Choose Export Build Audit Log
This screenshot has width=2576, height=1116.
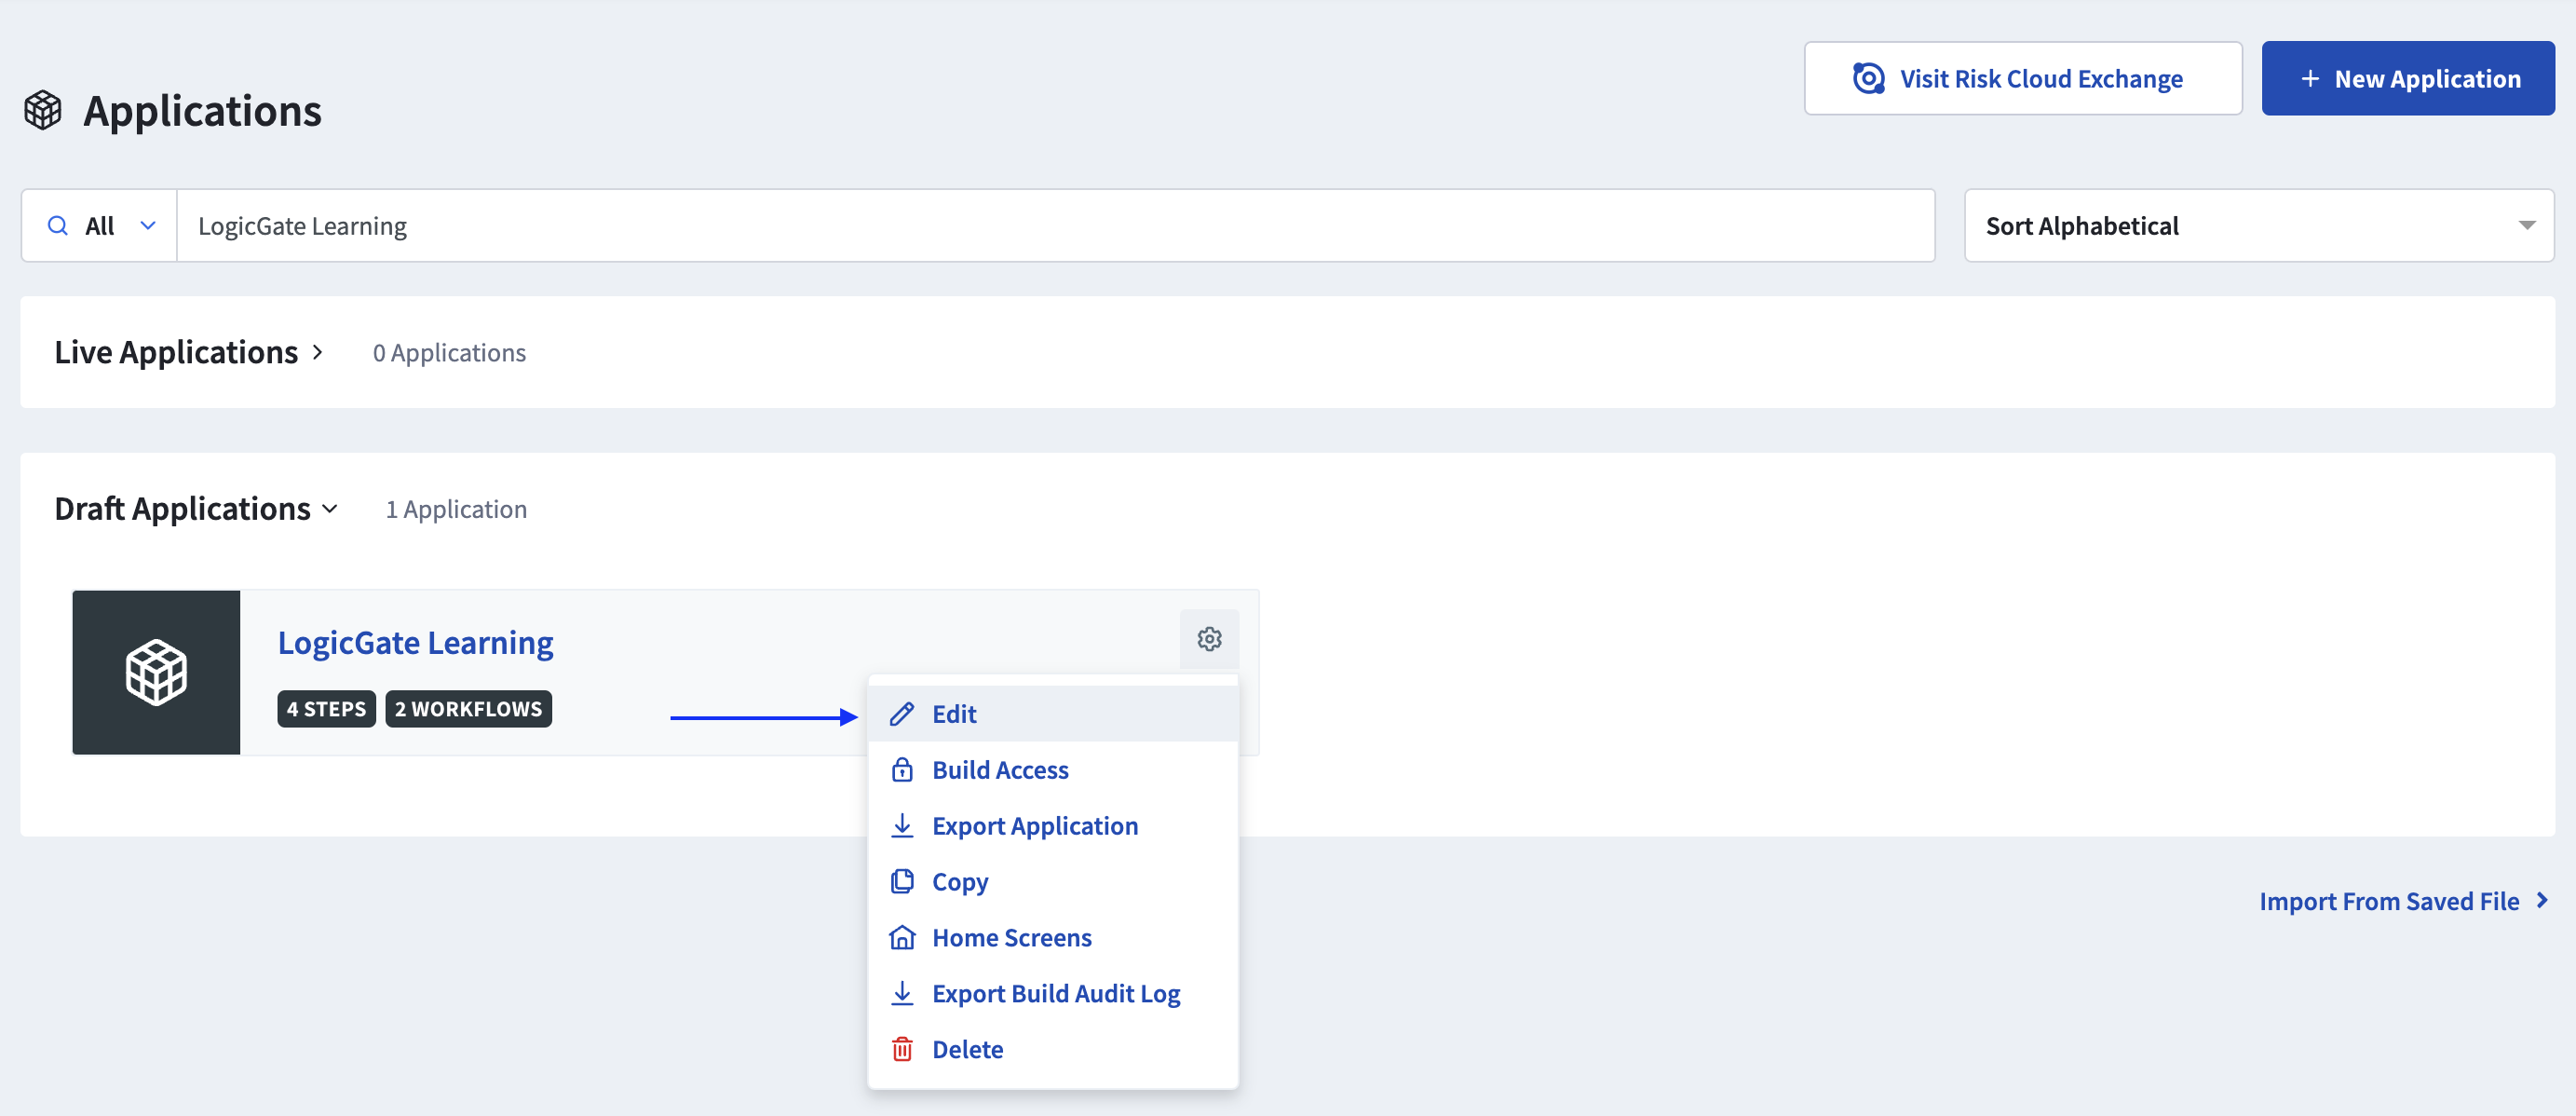1053,994
